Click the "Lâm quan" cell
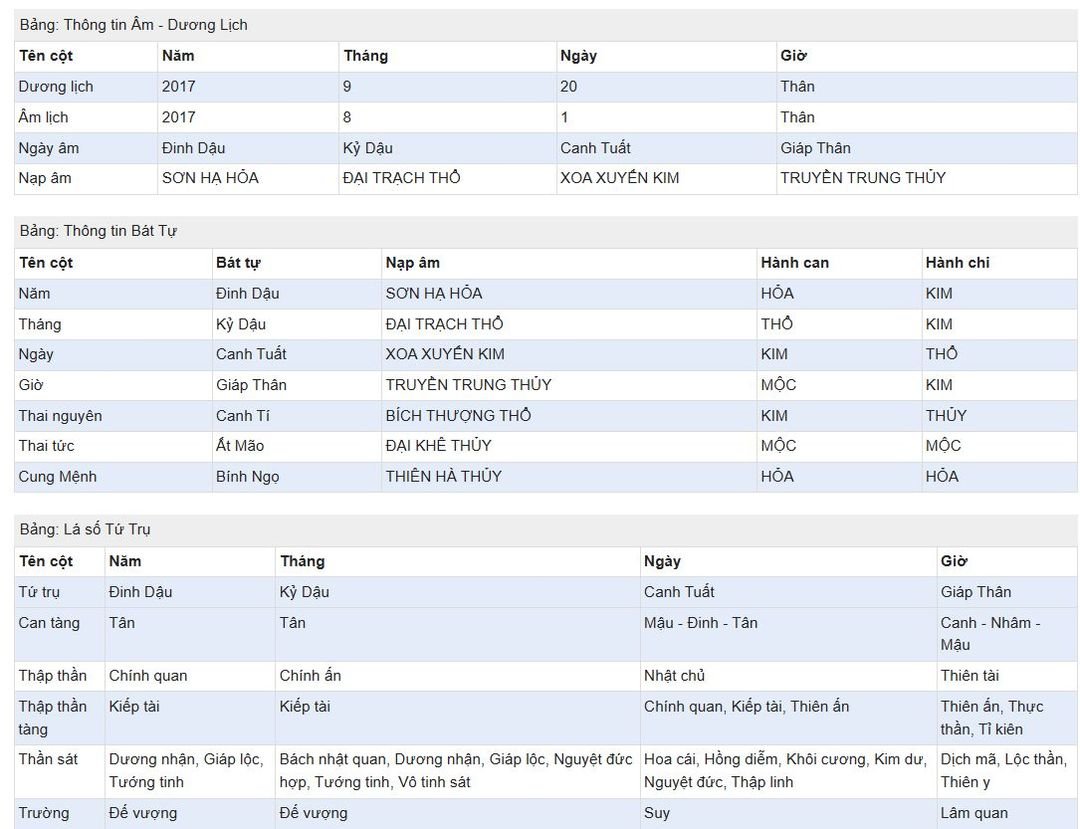Viewport: 1080px width, 829px height. tap(974, 813)
